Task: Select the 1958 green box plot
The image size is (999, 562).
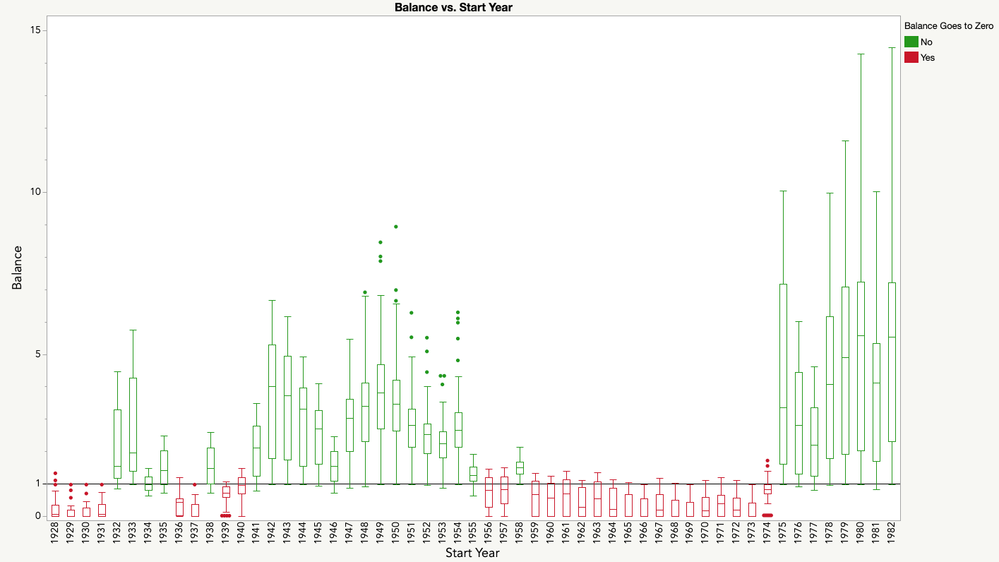Action: (520, 468)
